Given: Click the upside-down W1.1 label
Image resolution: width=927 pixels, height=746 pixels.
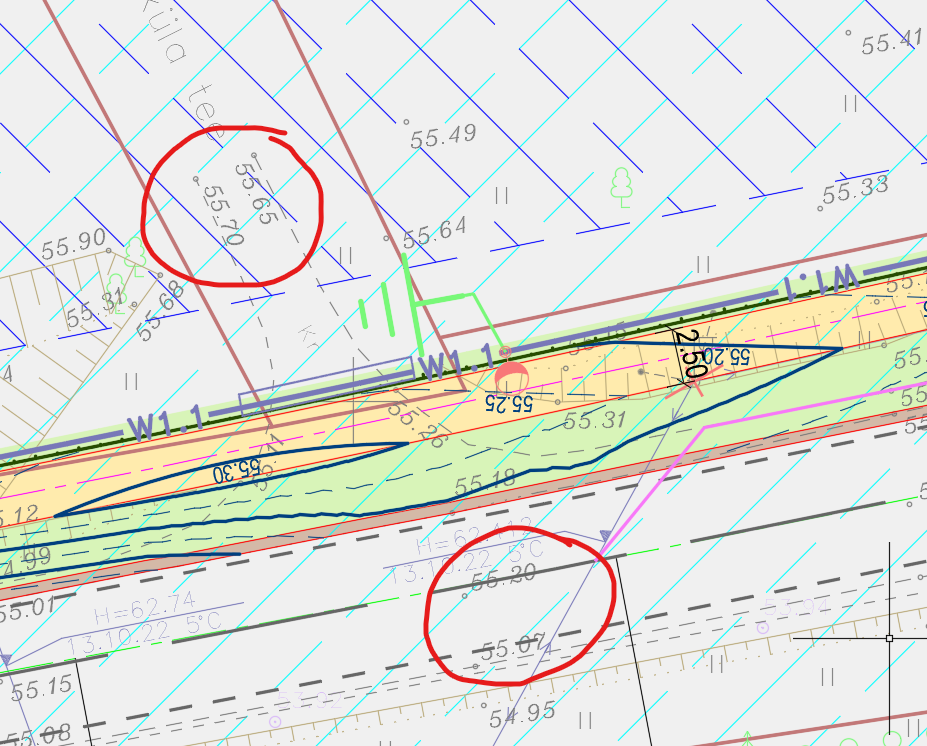Looking at the screenshot, I should click(820, 282).
